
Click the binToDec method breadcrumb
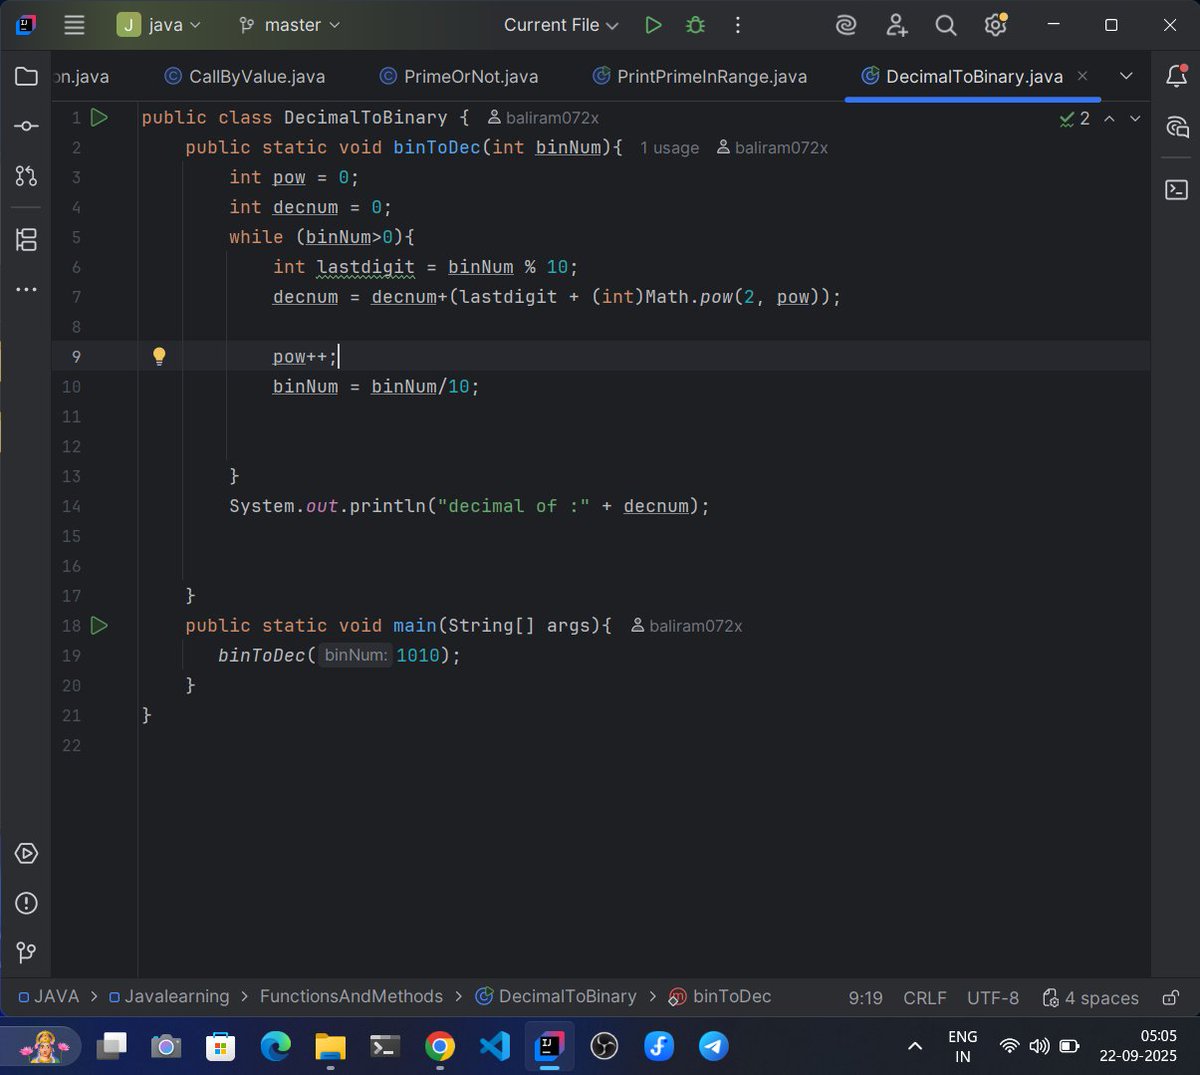click(x=720, y=997)
